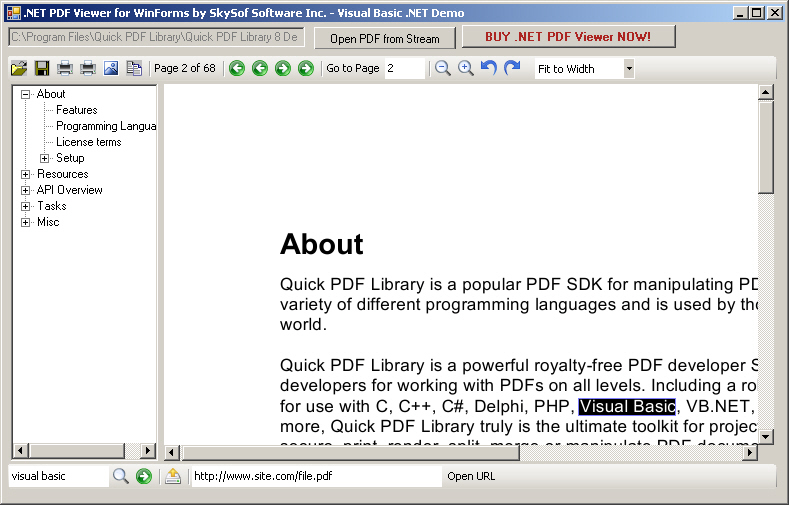This screenshot has height=505, width=789.
Task: Focus the visual basic search text field
Action: 58,476
